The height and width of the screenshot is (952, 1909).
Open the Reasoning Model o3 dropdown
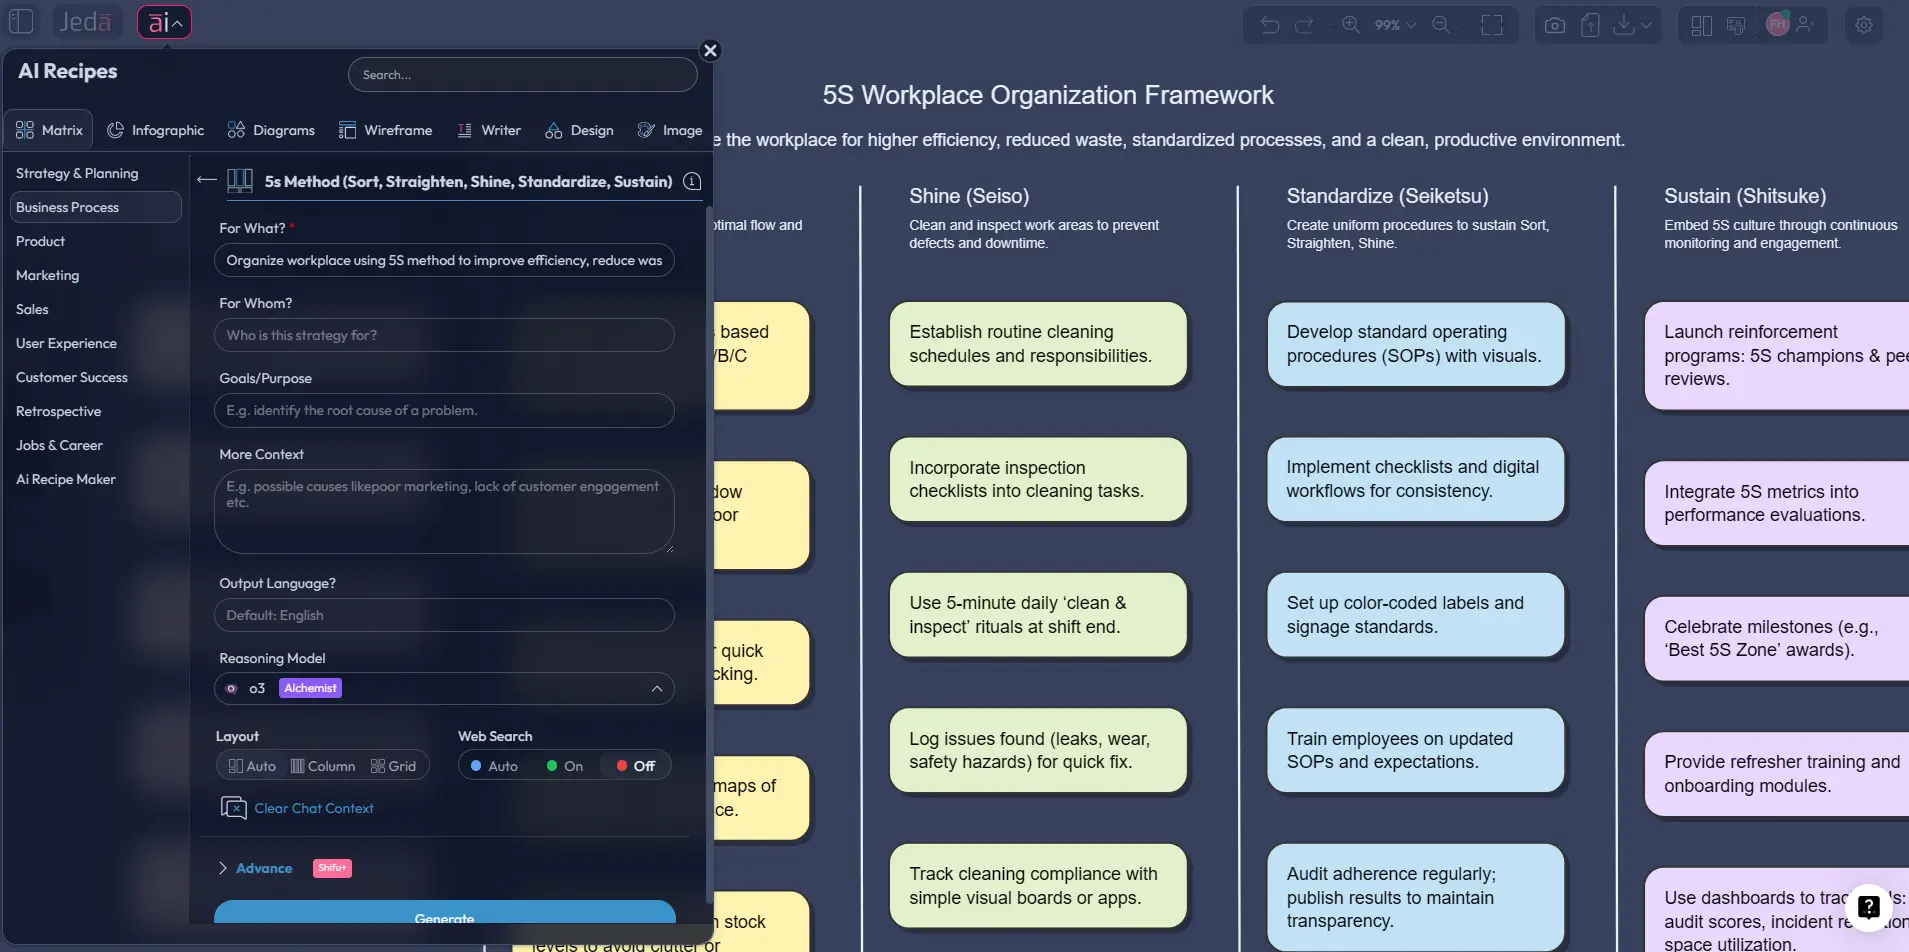coord(444,688)
